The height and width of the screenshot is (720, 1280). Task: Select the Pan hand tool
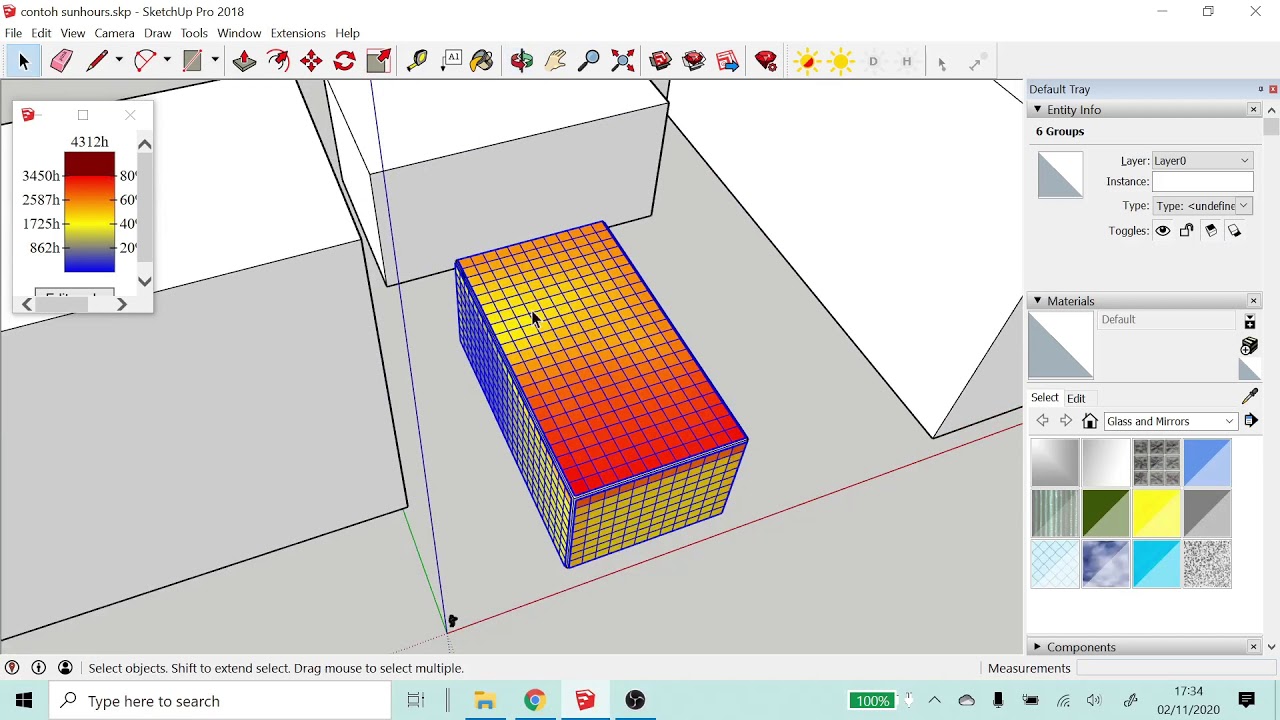click(x=556, y=62)
